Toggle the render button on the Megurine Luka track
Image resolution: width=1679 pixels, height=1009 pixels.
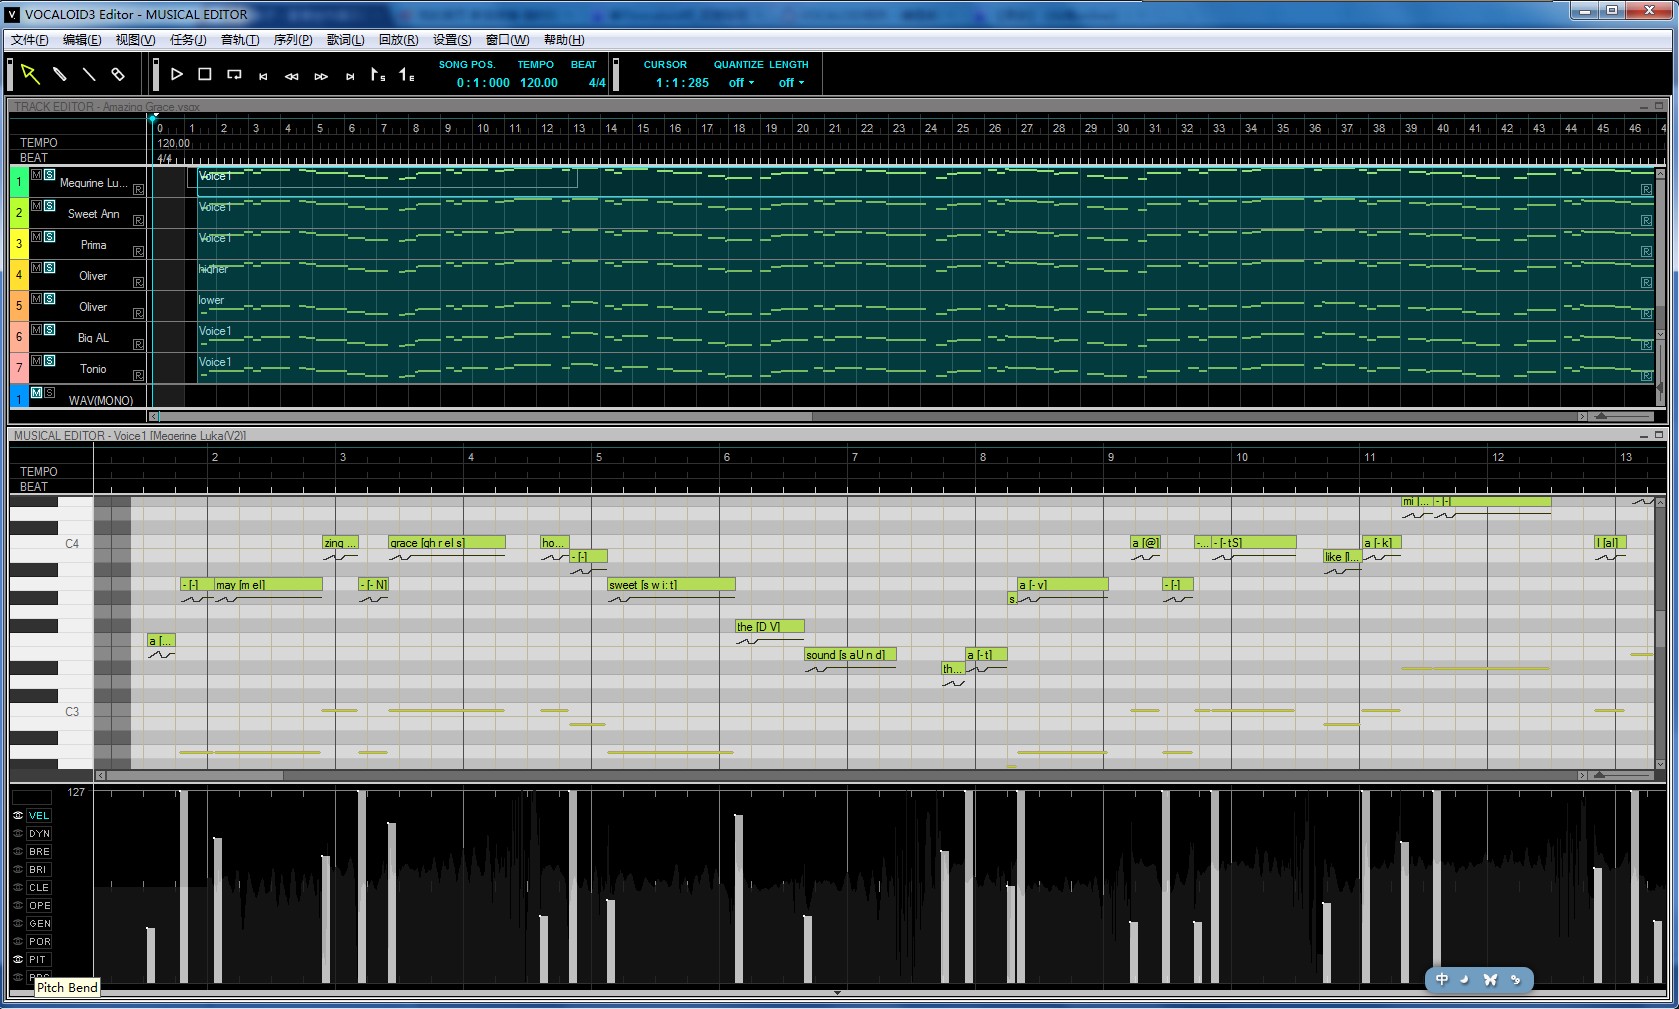tap(138, 189)
